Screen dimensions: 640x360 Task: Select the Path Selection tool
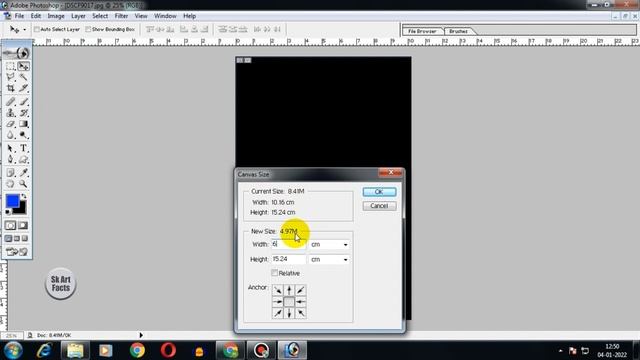11,148
